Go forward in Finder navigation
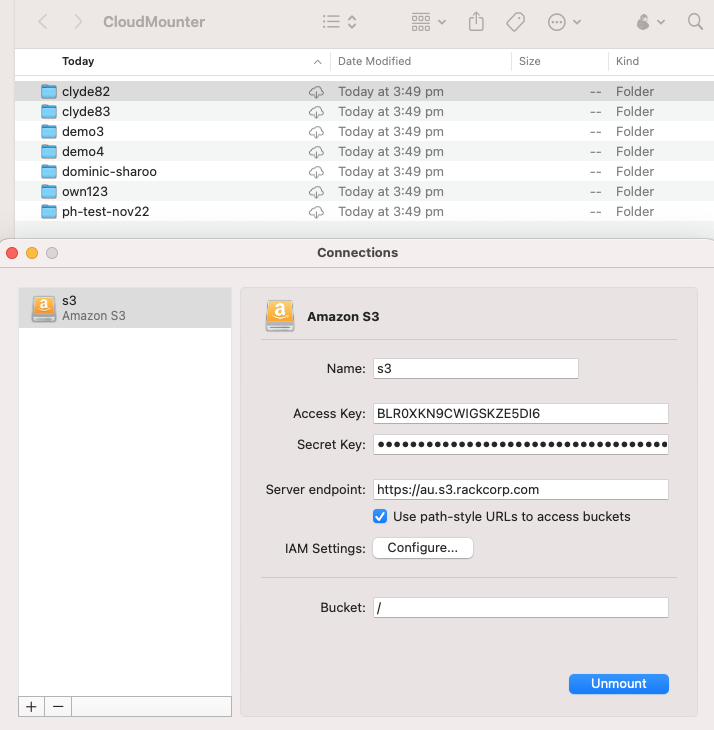Viewport: 714px width, 730px height. [78, 22]
